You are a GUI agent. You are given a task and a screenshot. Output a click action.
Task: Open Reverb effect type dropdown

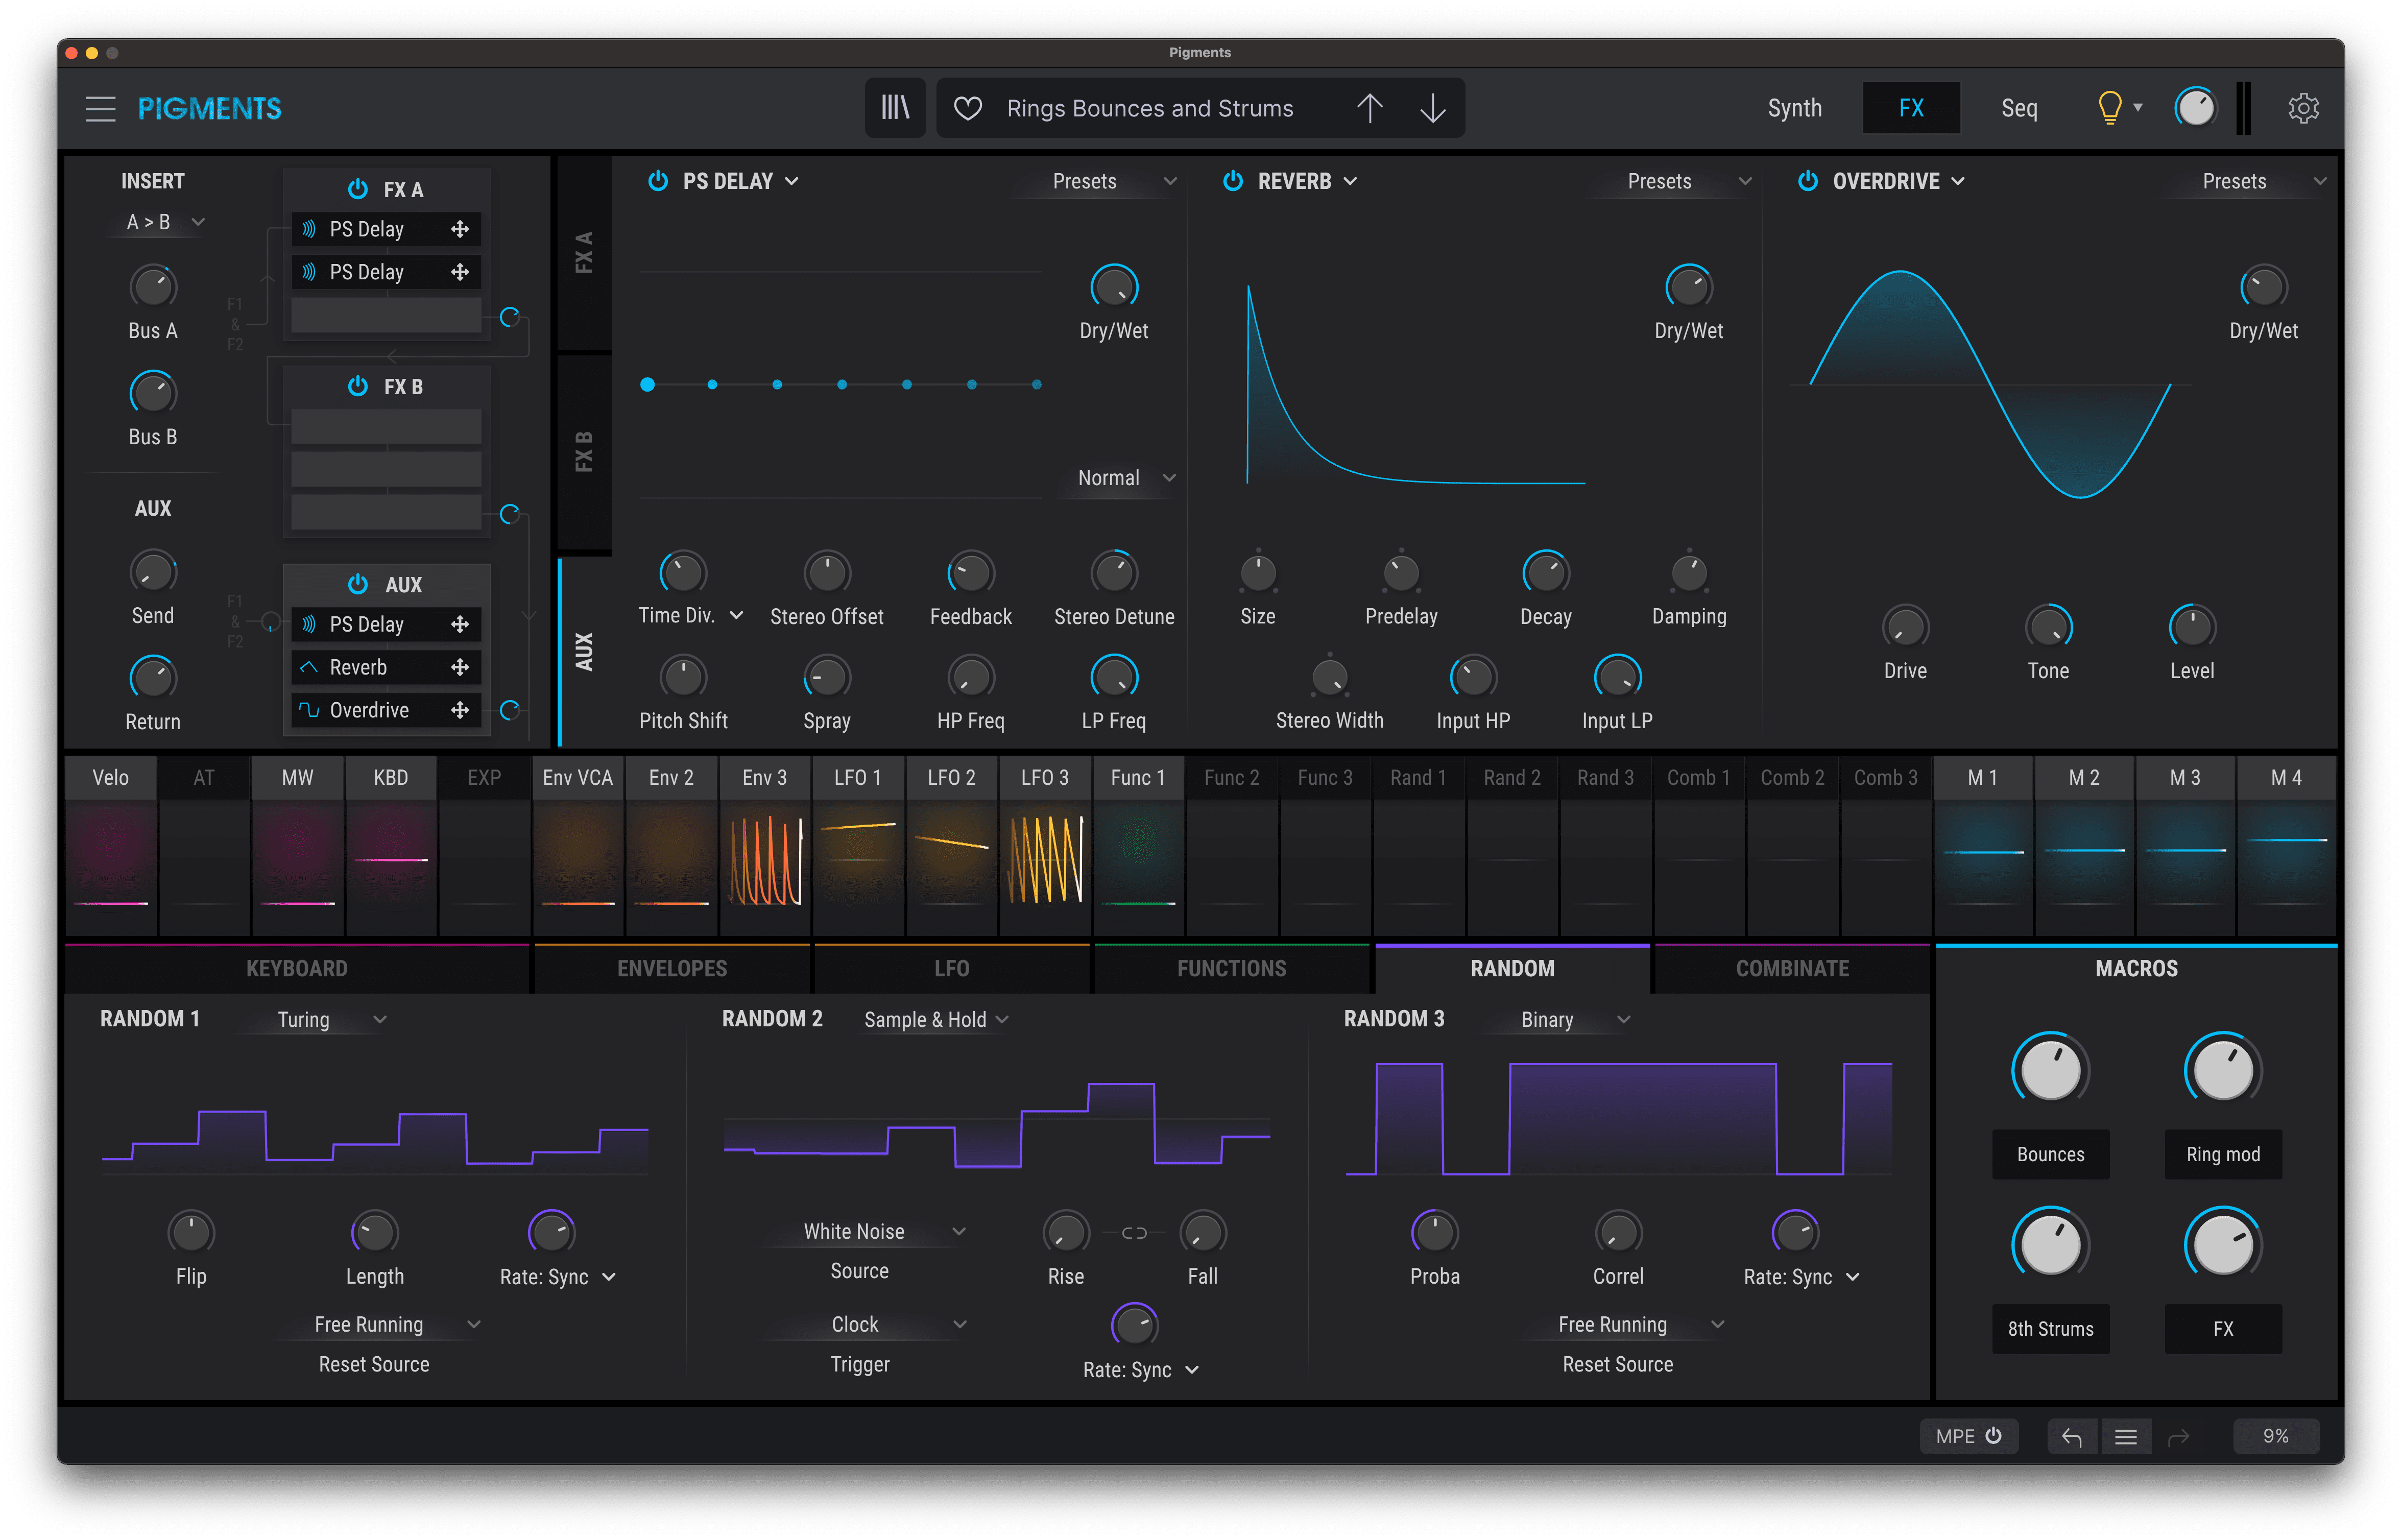click(1307, 181)
